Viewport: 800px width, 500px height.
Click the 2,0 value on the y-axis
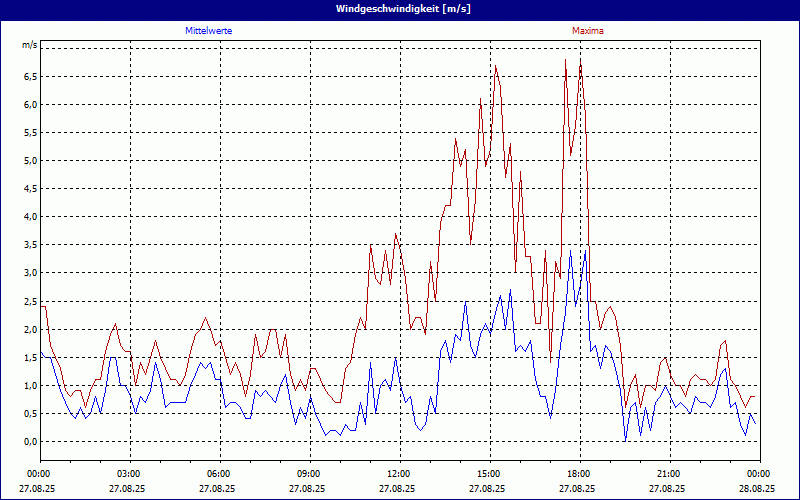(x=30, y=329)
